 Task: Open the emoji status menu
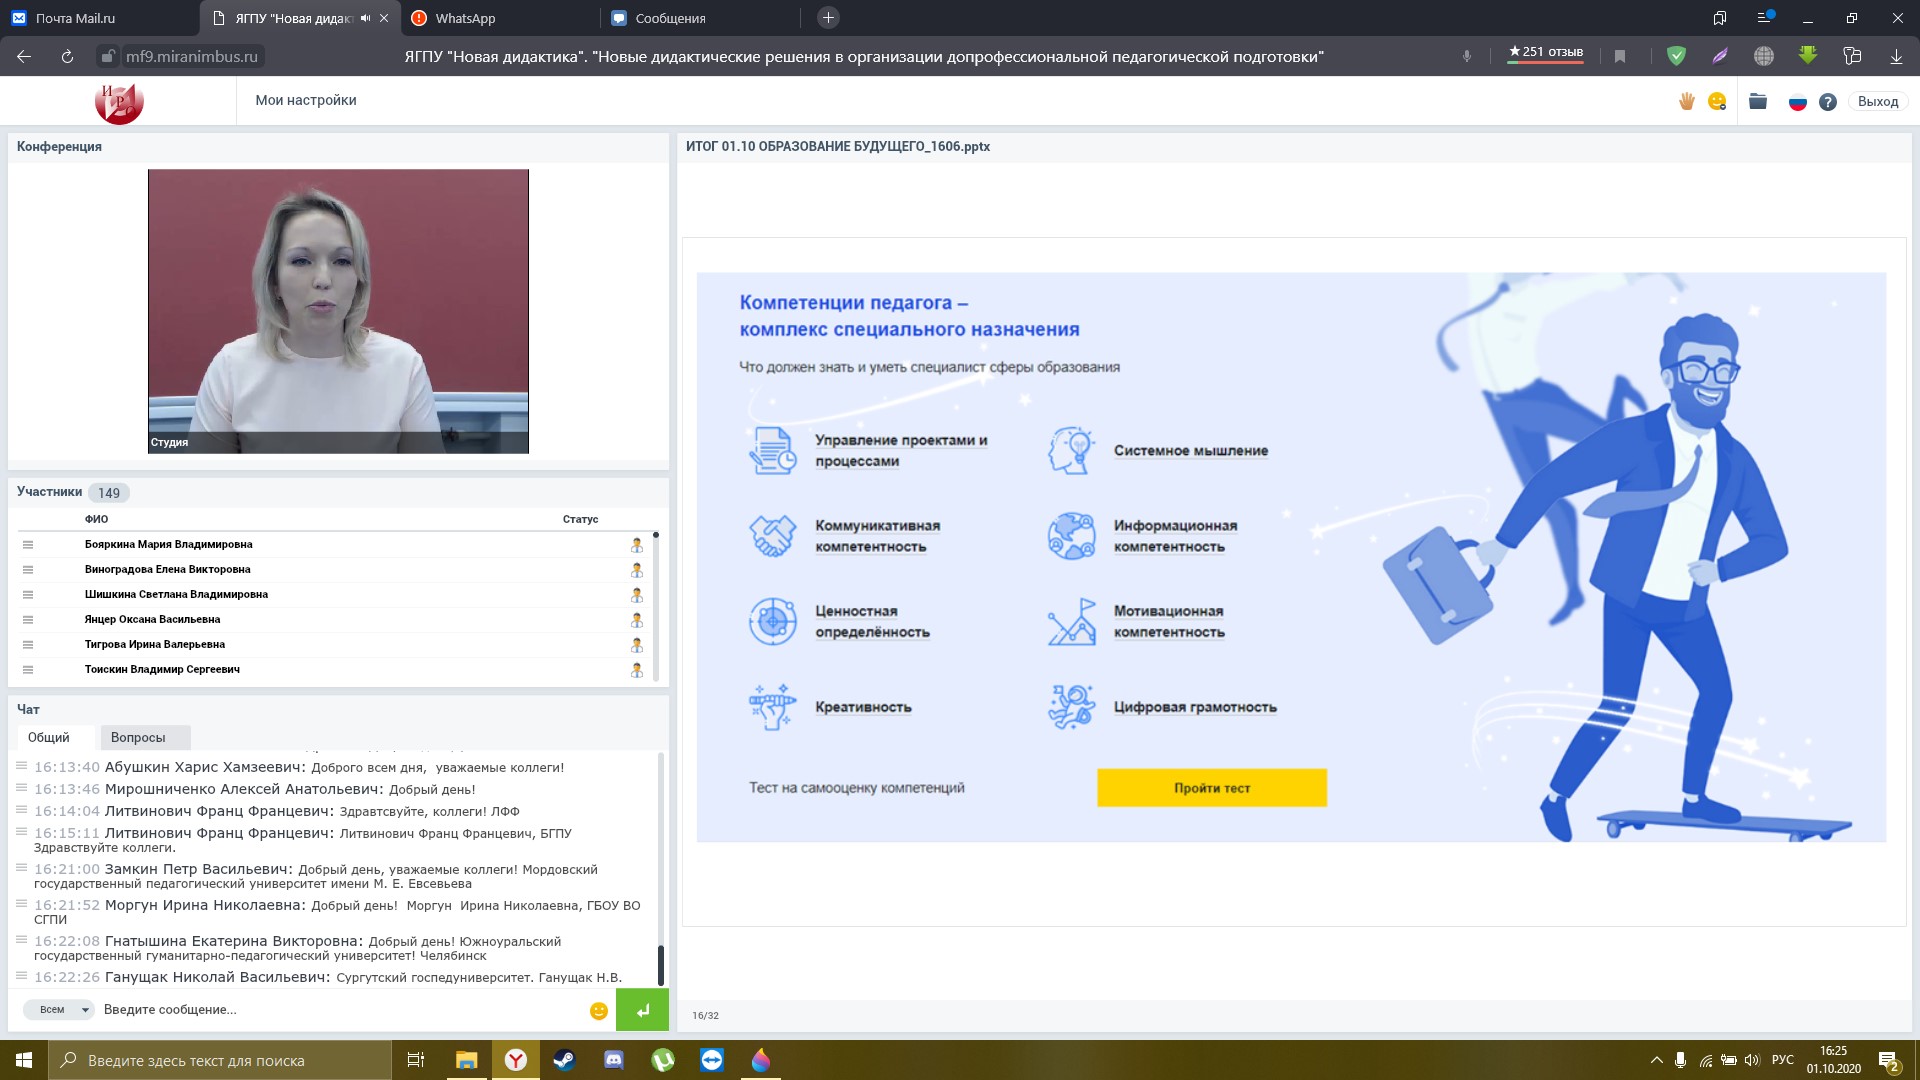click(x=1717, y=101)
